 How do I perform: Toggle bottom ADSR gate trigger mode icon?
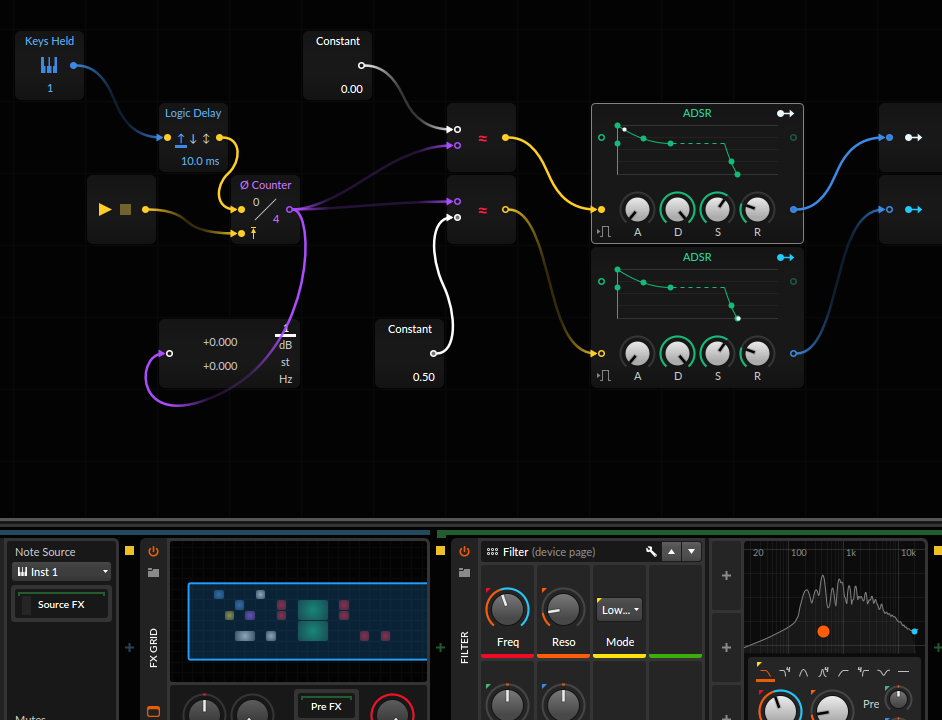[604, 376]
